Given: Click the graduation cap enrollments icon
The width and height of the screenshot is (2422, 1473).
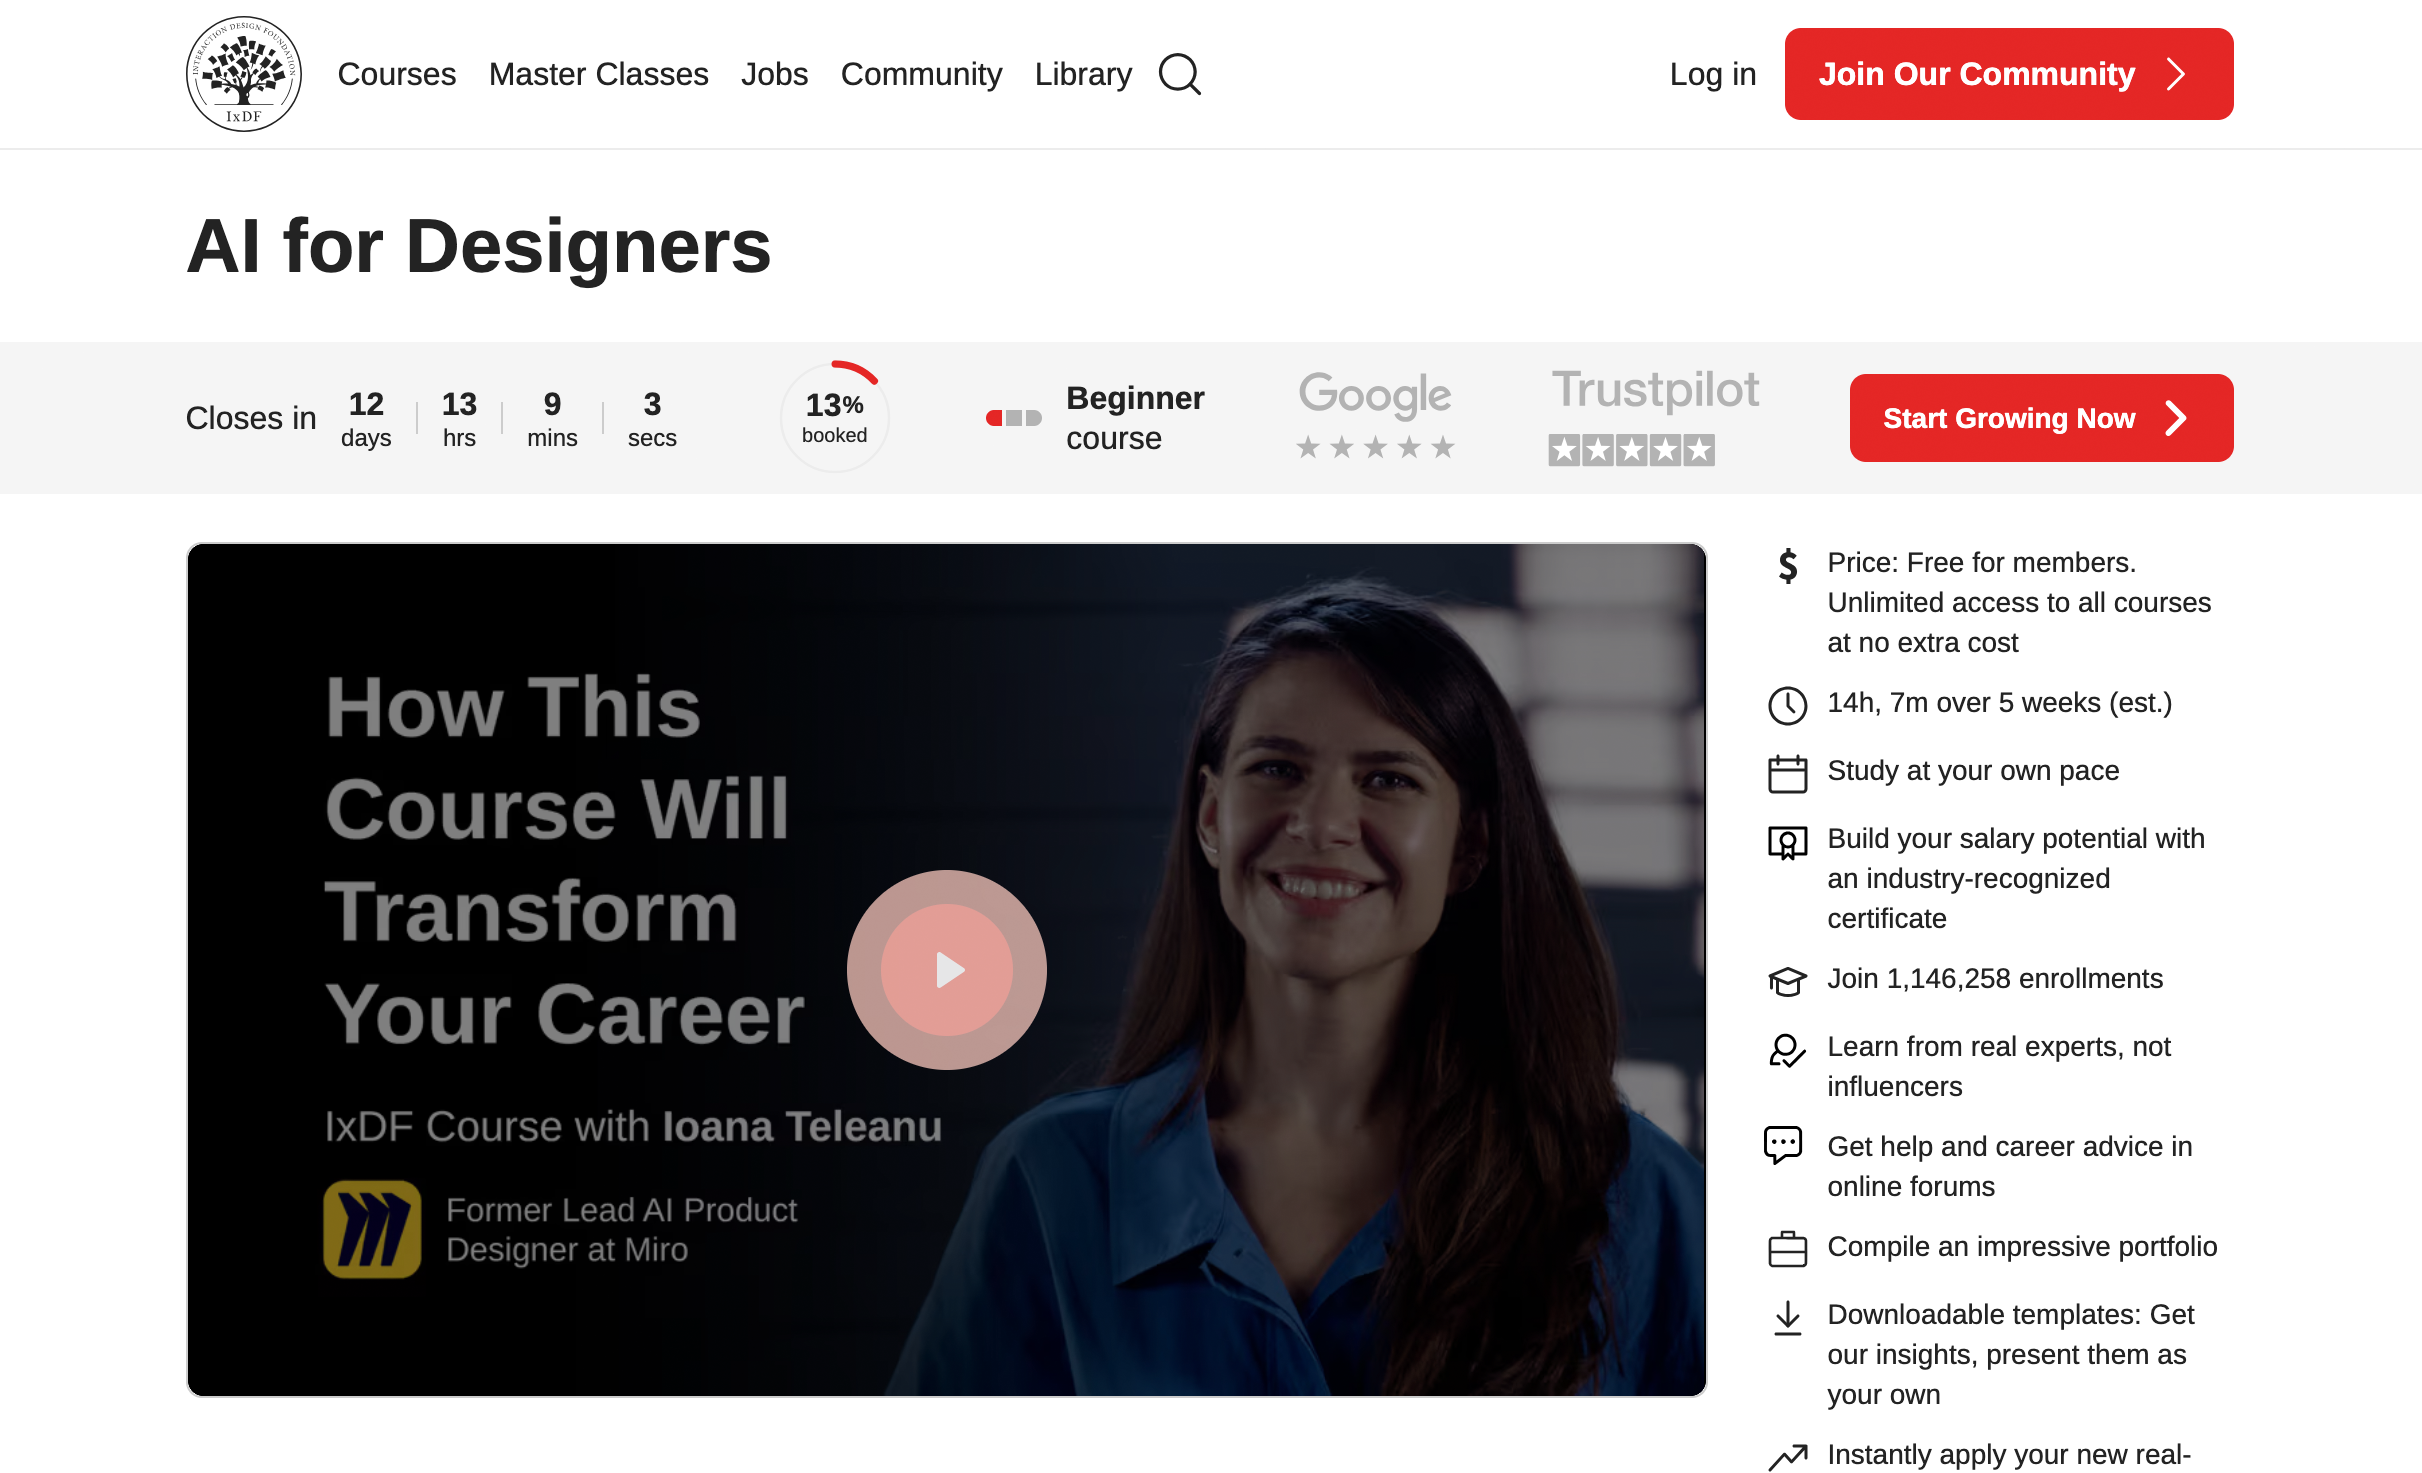Looking at the screenshot, I should 1787,981.
